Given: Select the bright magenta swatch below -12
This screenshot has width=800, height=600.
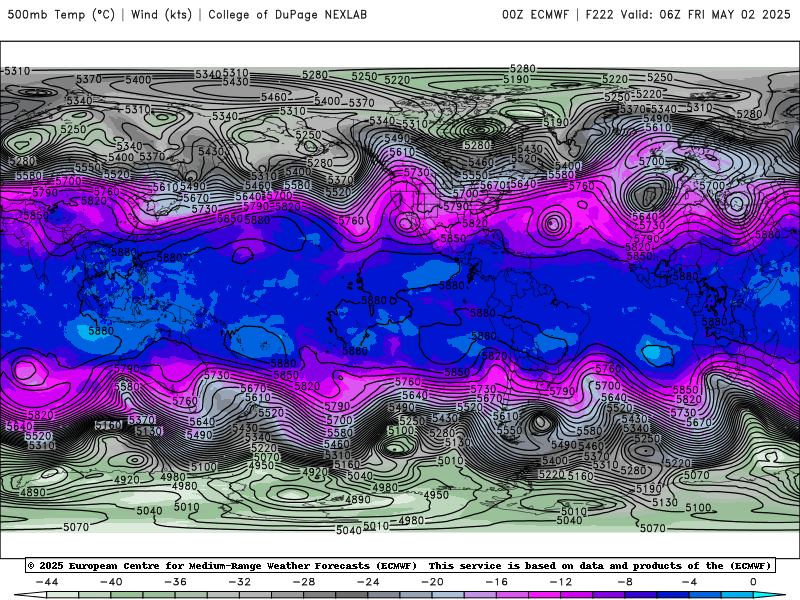Looking at the screenshot, I should [544, 595].
